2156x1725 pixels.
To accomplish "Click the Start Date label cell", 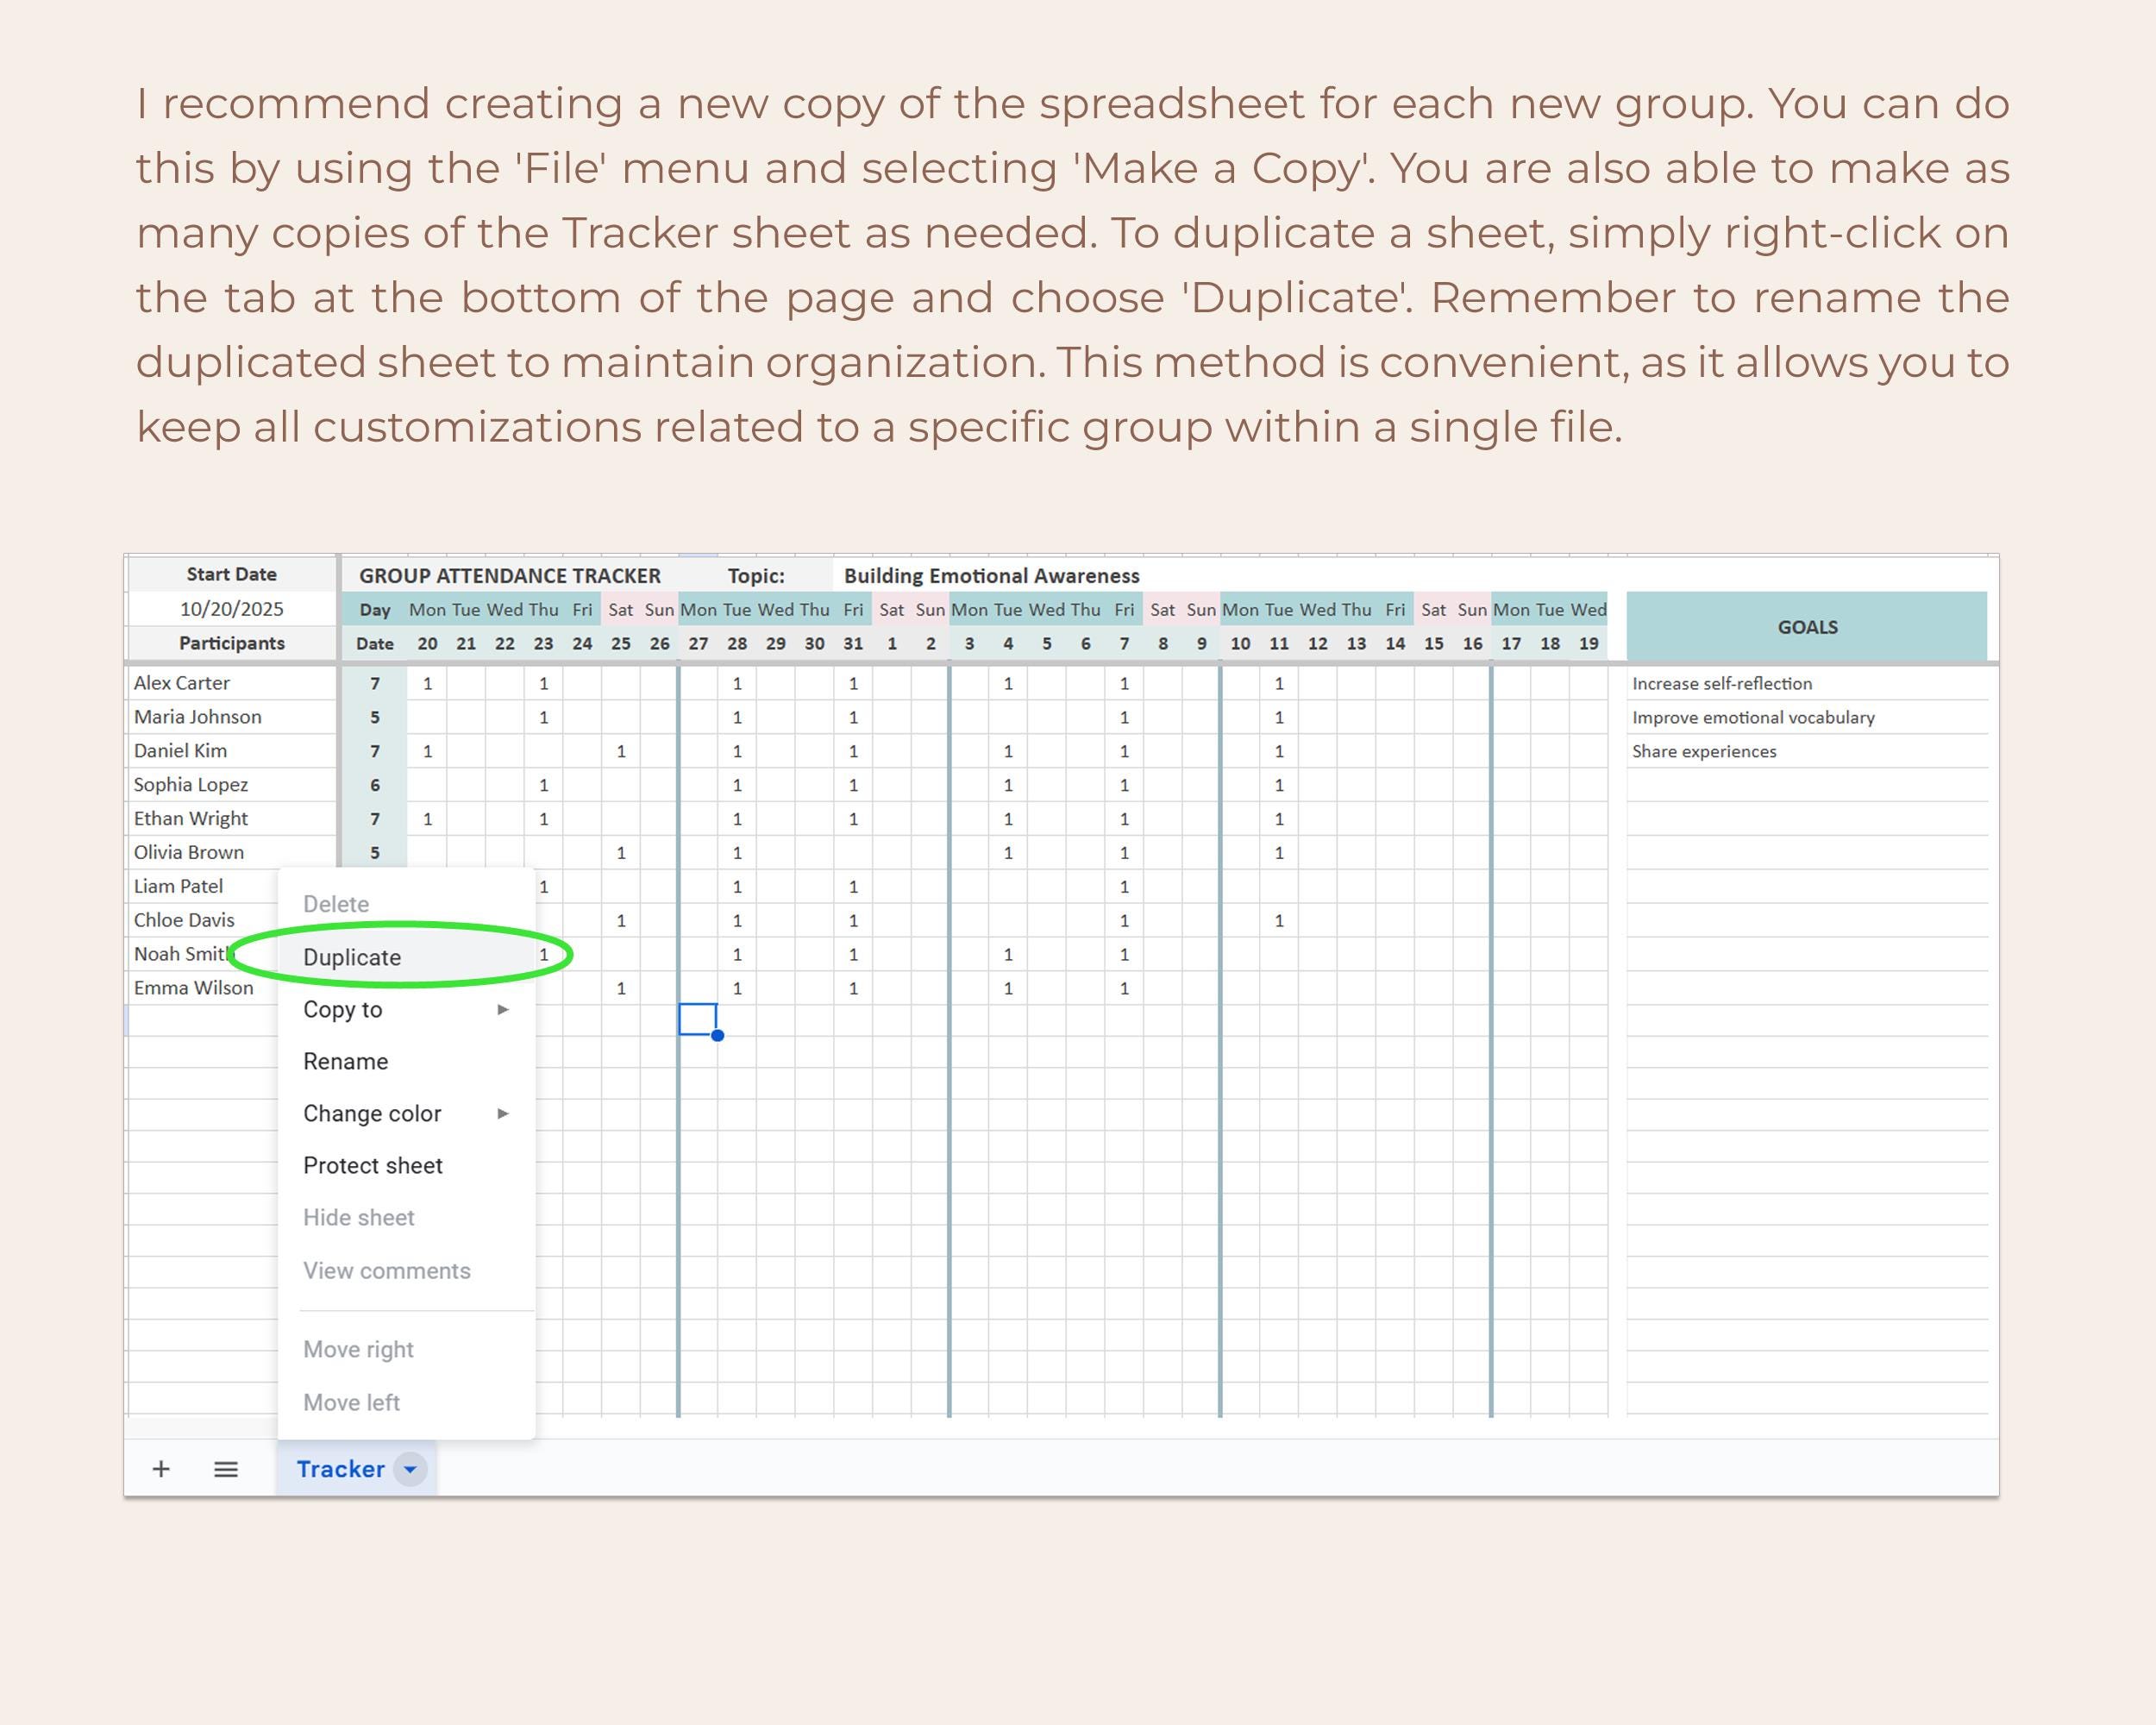I will point(231,574).
